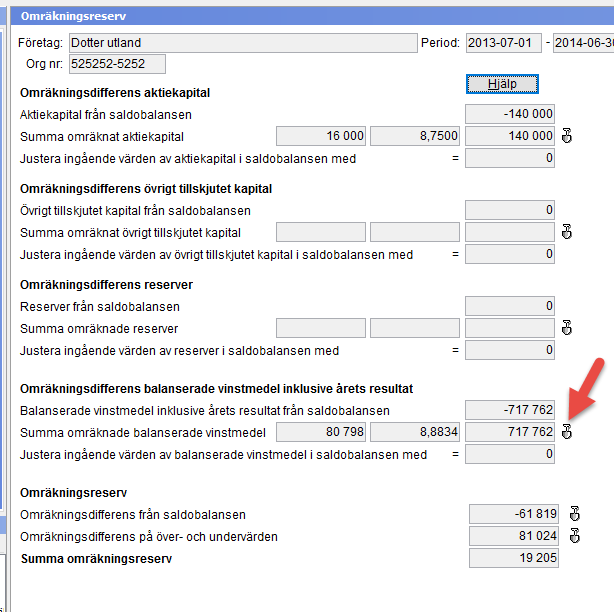Click the Hjälp button

[502, 84]
